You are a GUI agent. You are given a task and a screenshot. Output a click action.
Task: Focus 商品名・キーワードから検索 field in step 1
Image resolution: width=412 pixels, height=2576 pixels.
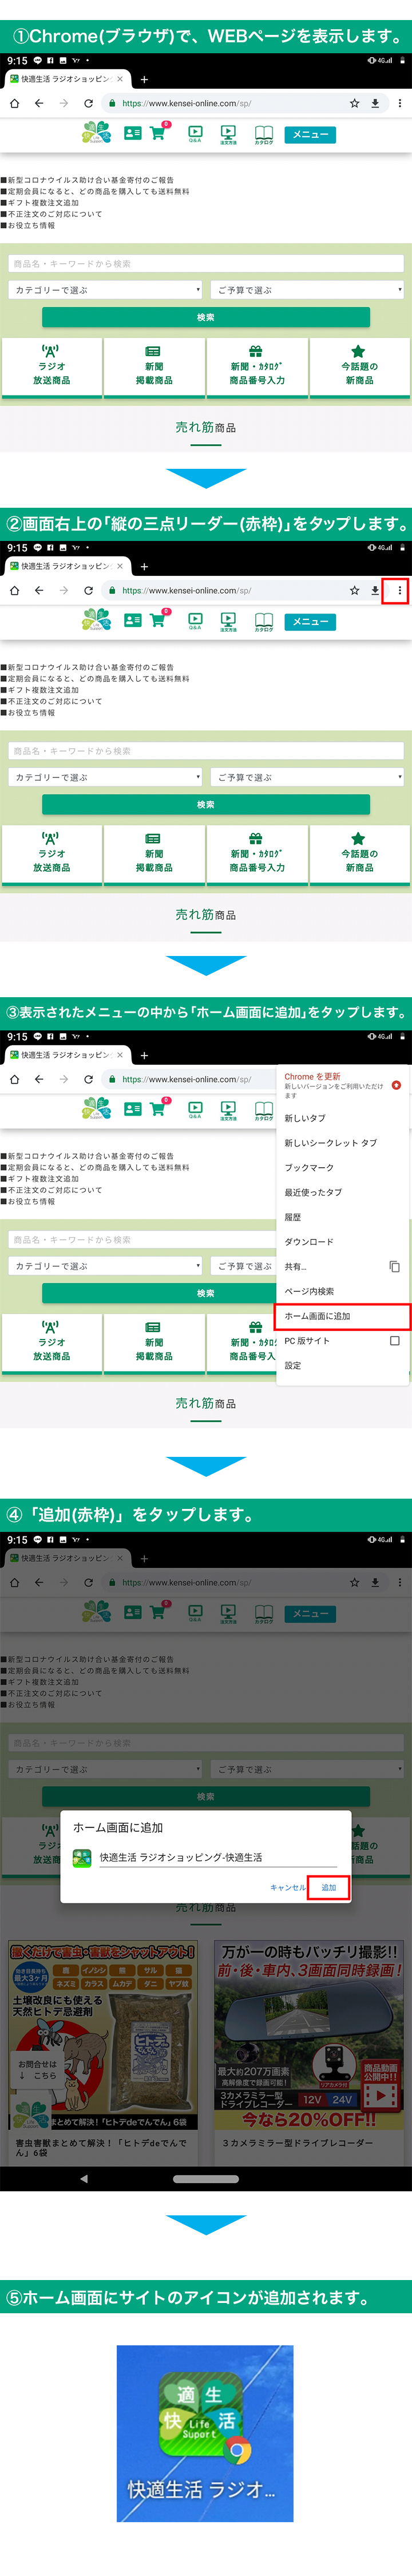[206, 264]
